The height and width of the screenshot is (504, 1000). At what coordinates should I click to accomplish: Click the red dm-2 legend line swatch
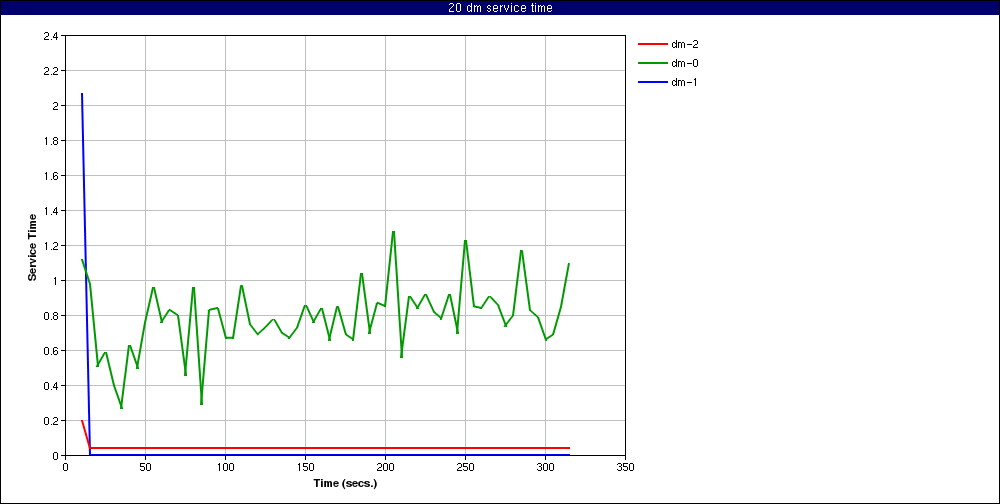pyautogui.click(x=651, y=45)
